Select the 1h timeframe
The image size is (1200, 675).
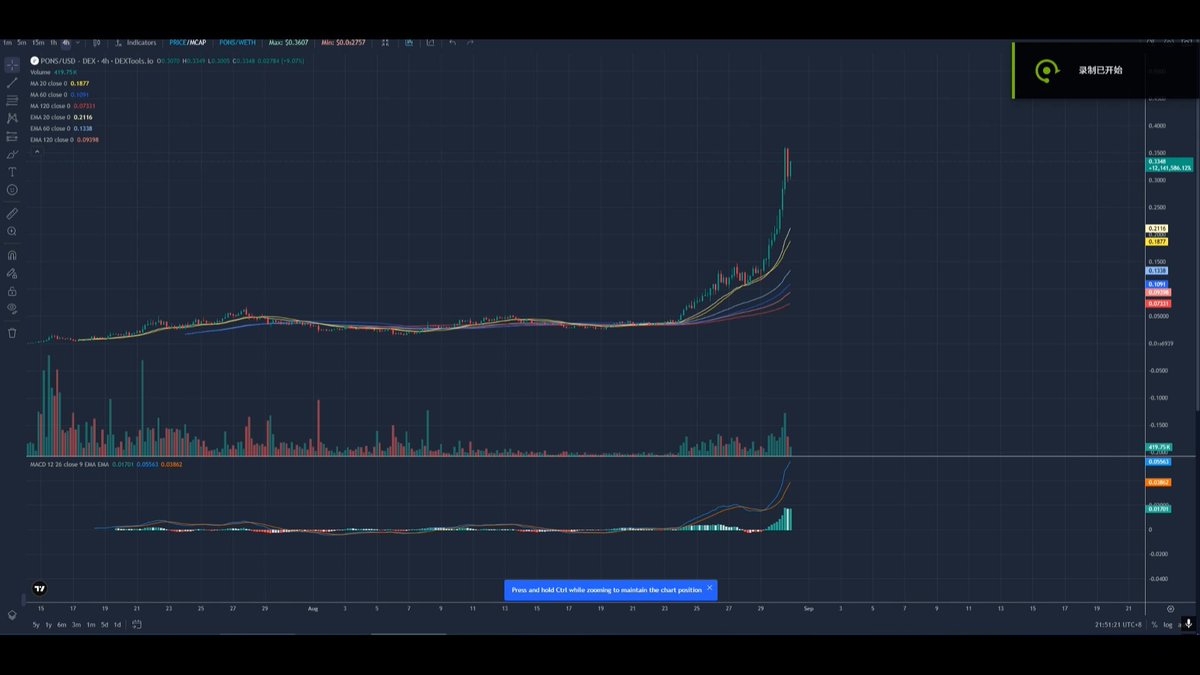pos(54,42)
